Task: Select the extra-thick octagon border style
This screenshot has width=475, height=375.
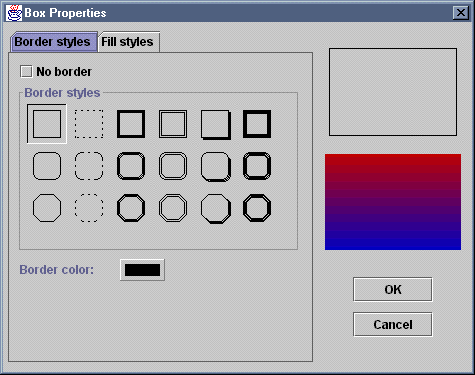Action: 257,208
